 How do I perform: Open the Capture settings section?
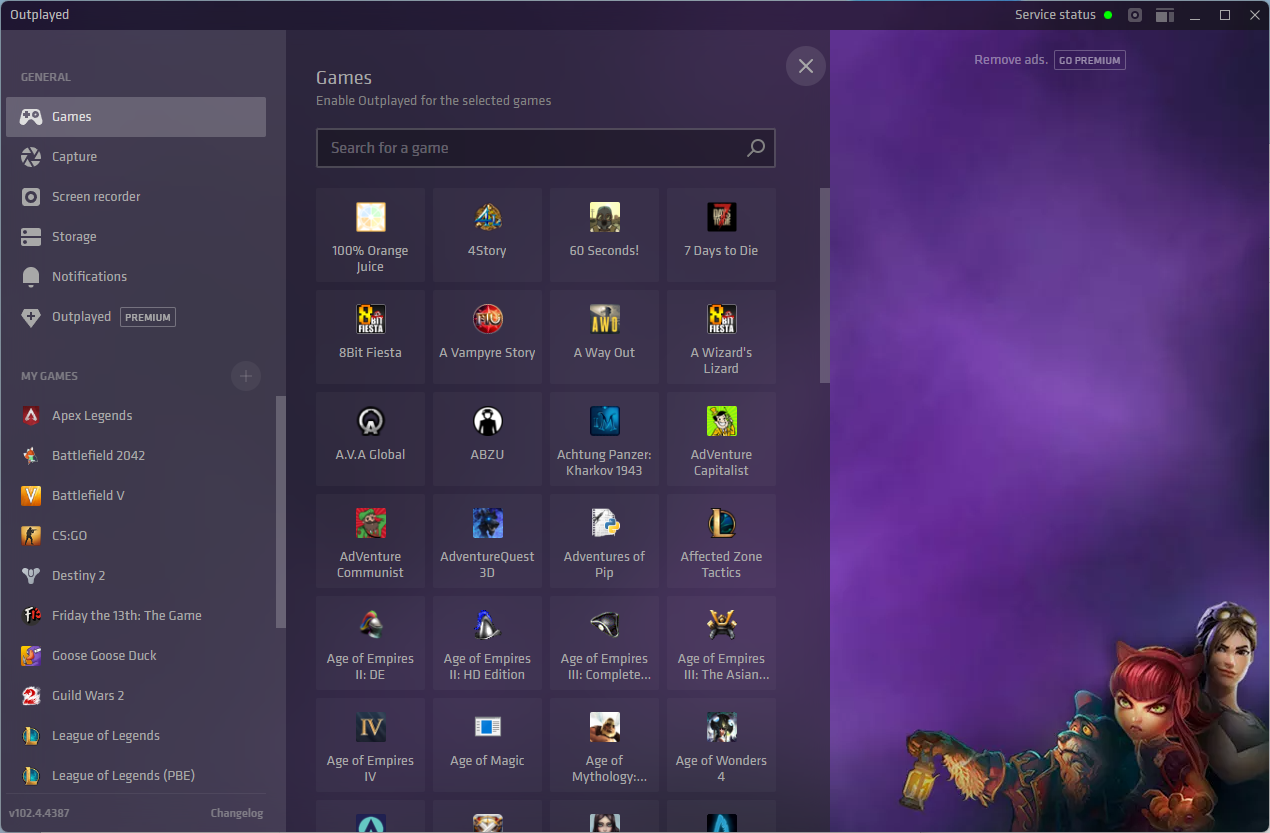(136, 157)
